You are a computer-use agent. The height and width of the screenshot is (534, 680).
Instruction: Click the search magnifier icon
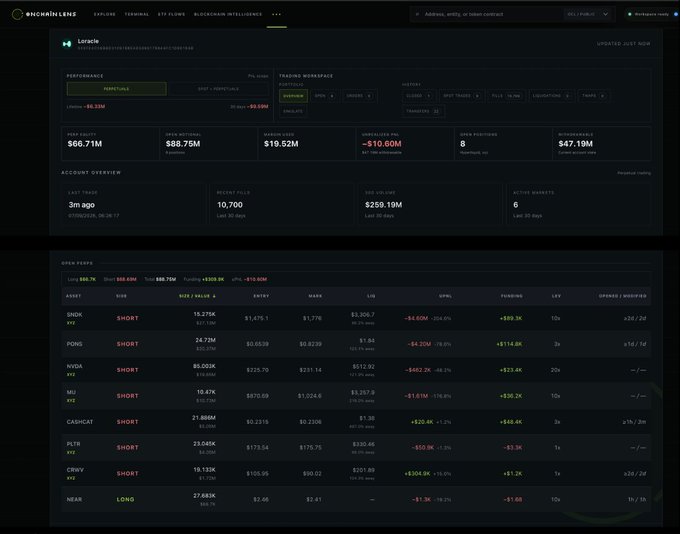point(417,14)
